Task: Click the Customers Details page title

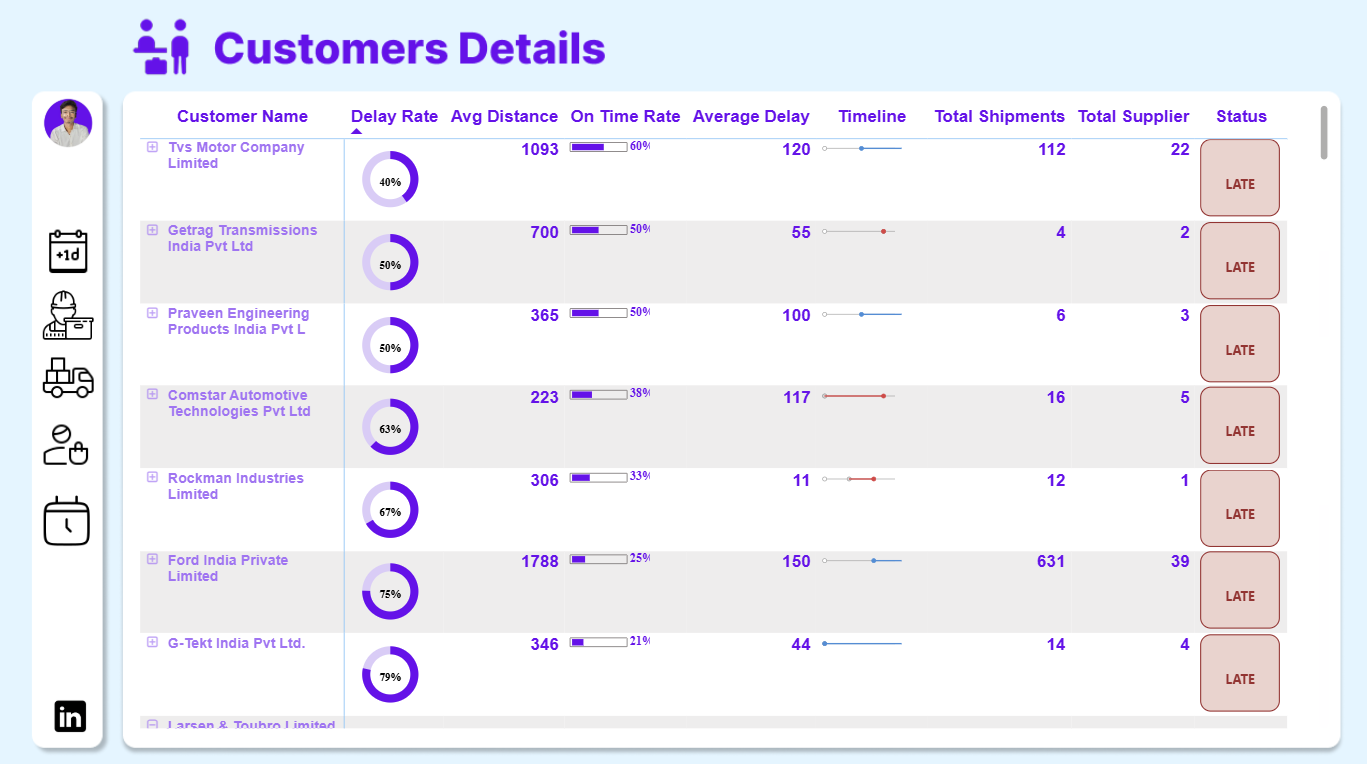Action: point(410,48)
